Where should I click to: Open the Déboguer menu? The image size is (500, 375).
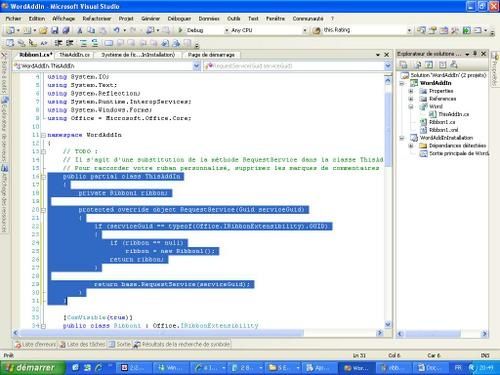click(x=179, y=19)
